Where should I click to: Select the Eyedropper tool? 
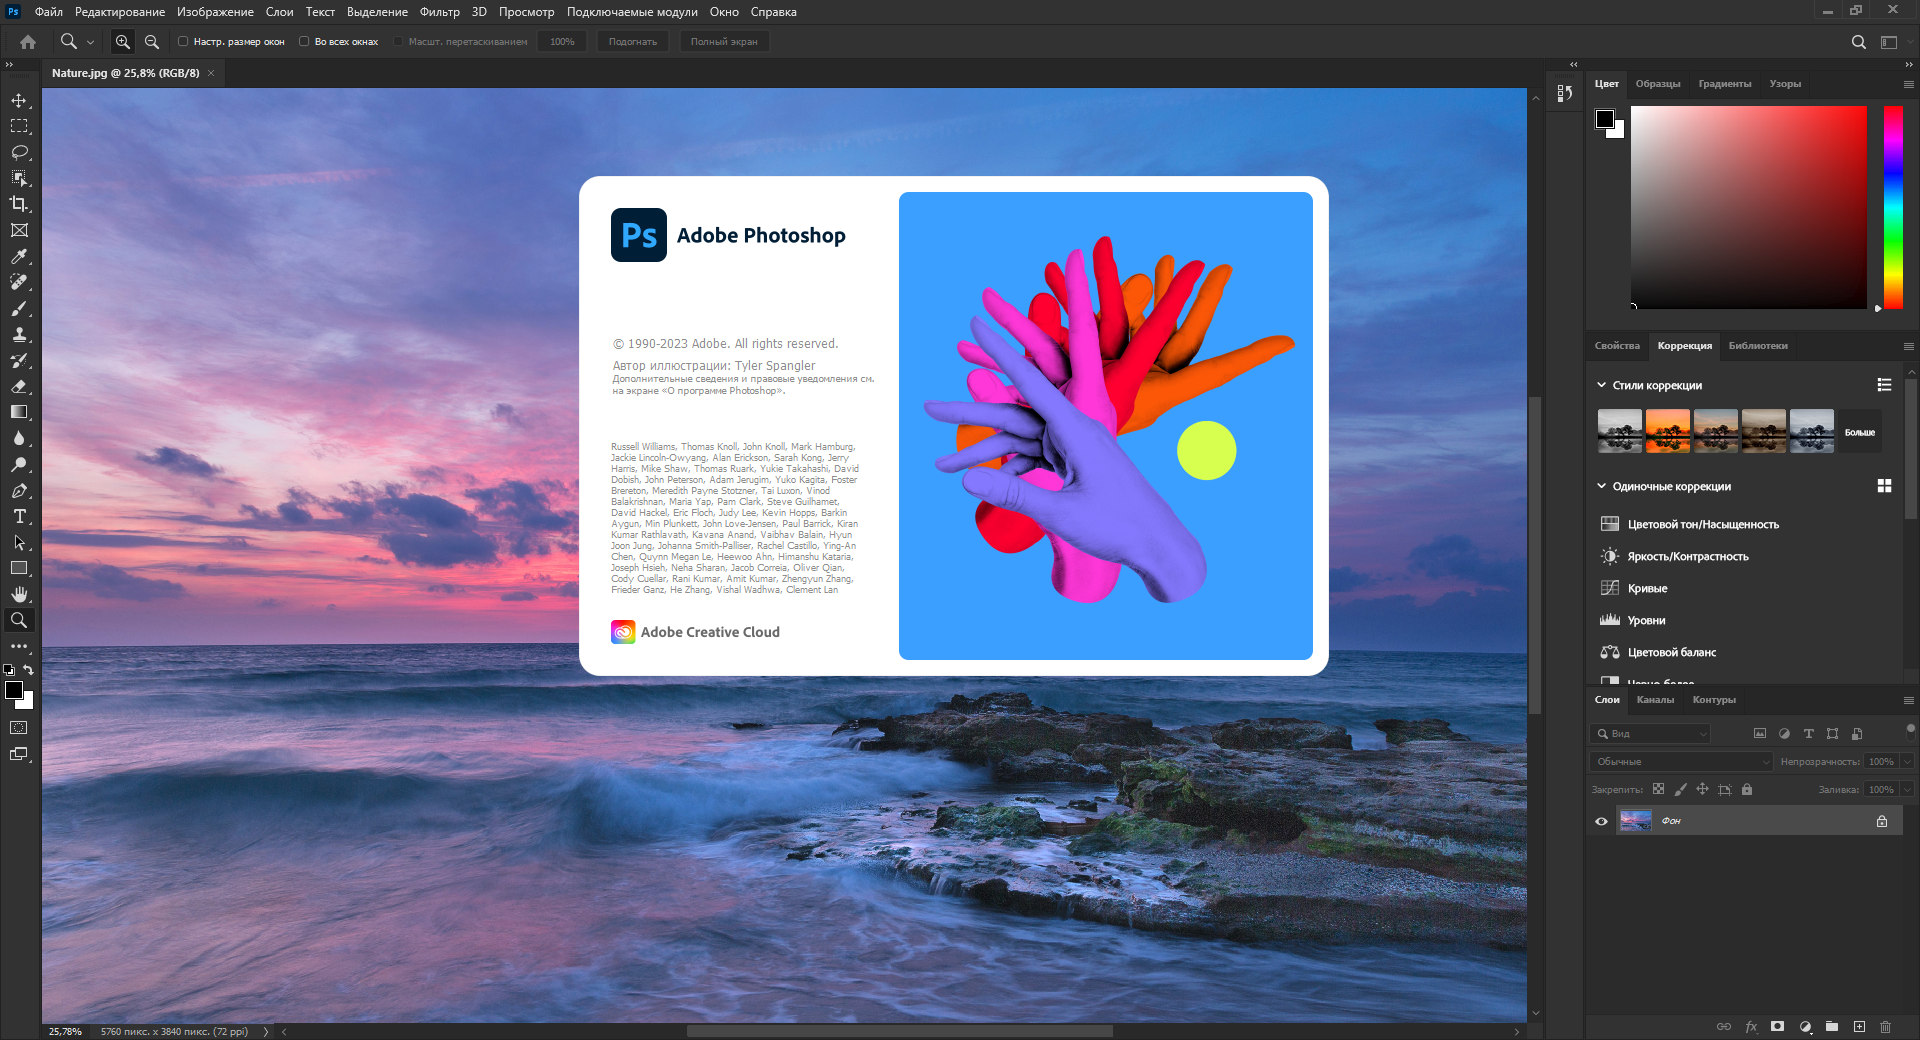click(19, 257)
